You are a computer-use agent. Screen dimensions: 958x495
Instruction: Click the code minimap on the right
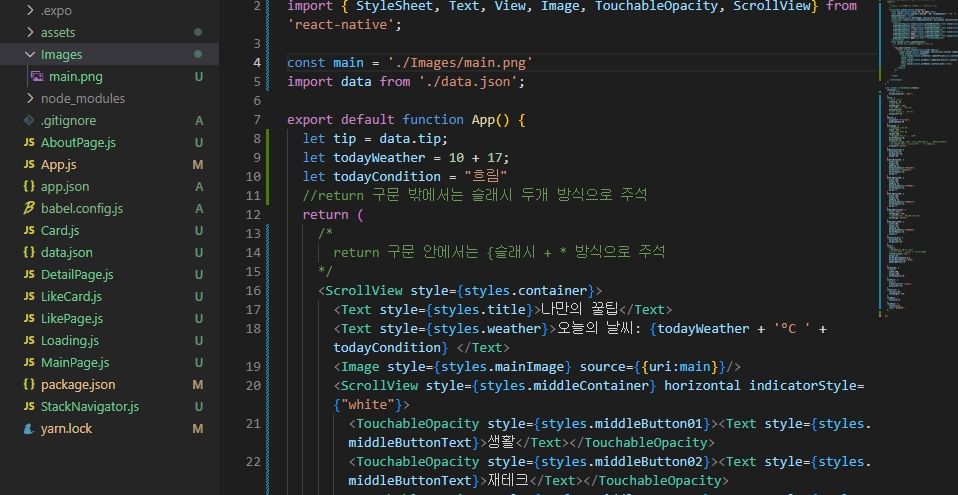[x=916, y=159]
